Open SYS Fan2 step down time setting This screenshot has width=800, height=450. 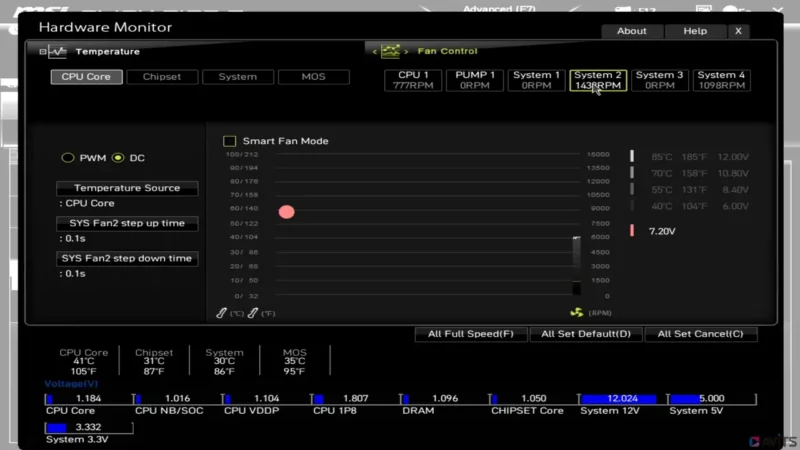127,258
